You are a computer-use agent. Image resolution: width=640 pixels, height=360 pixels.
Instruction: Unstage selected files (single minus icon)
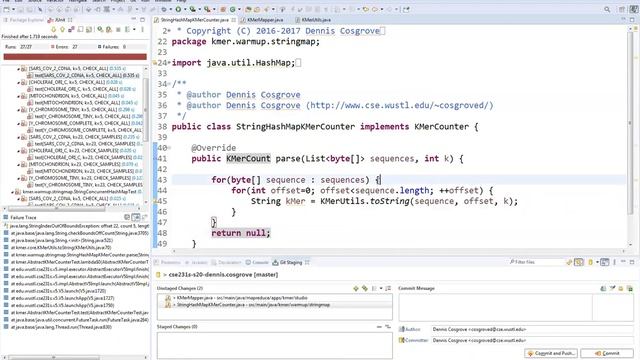(379, 327)
